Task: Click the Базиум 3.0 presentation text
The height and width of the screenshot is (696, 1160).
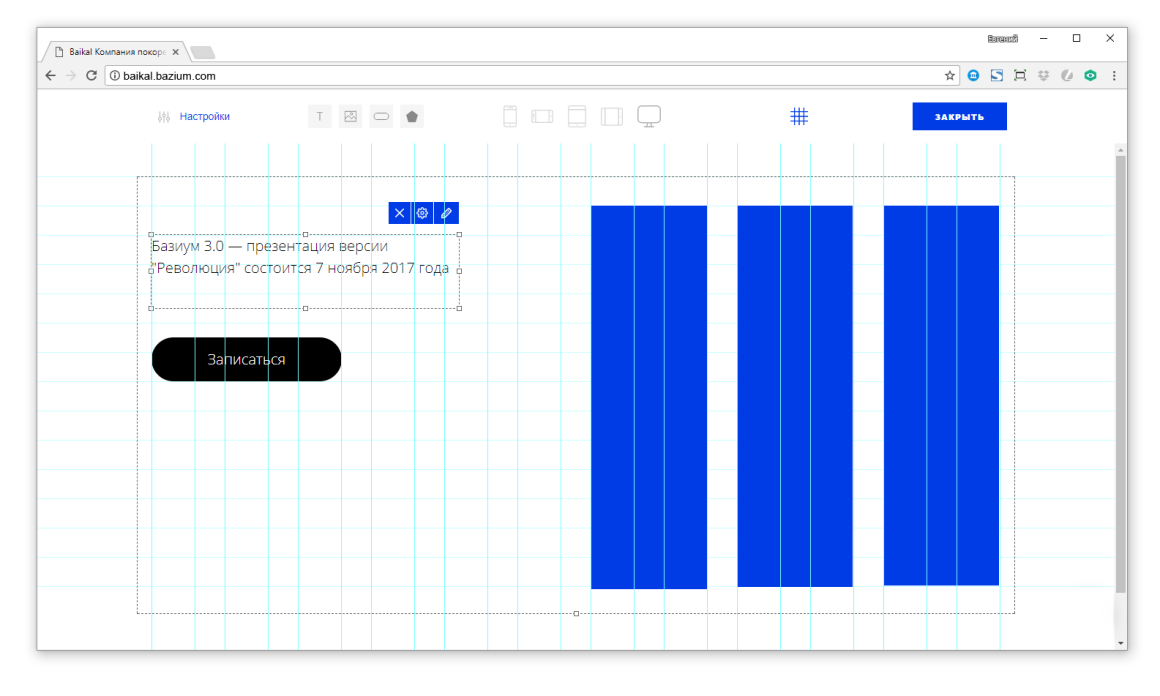Action: click(300, 257)
